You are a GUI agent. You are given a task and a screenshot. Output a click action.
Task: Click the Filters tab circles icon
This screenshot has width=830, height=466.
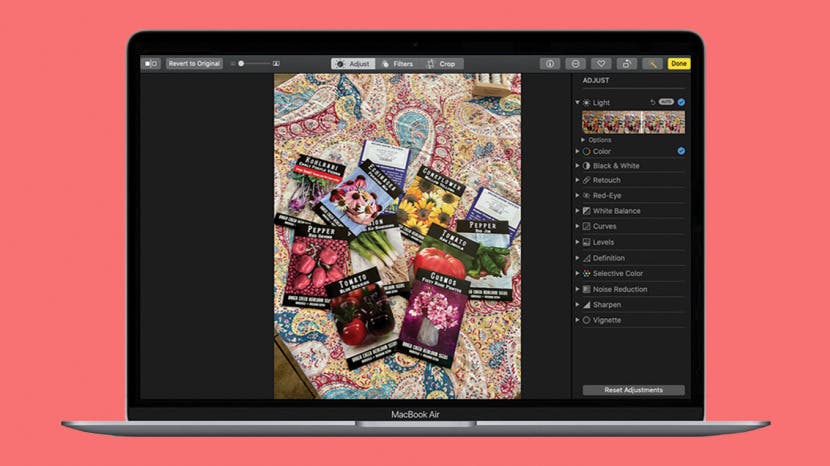[x=385, y=64]
